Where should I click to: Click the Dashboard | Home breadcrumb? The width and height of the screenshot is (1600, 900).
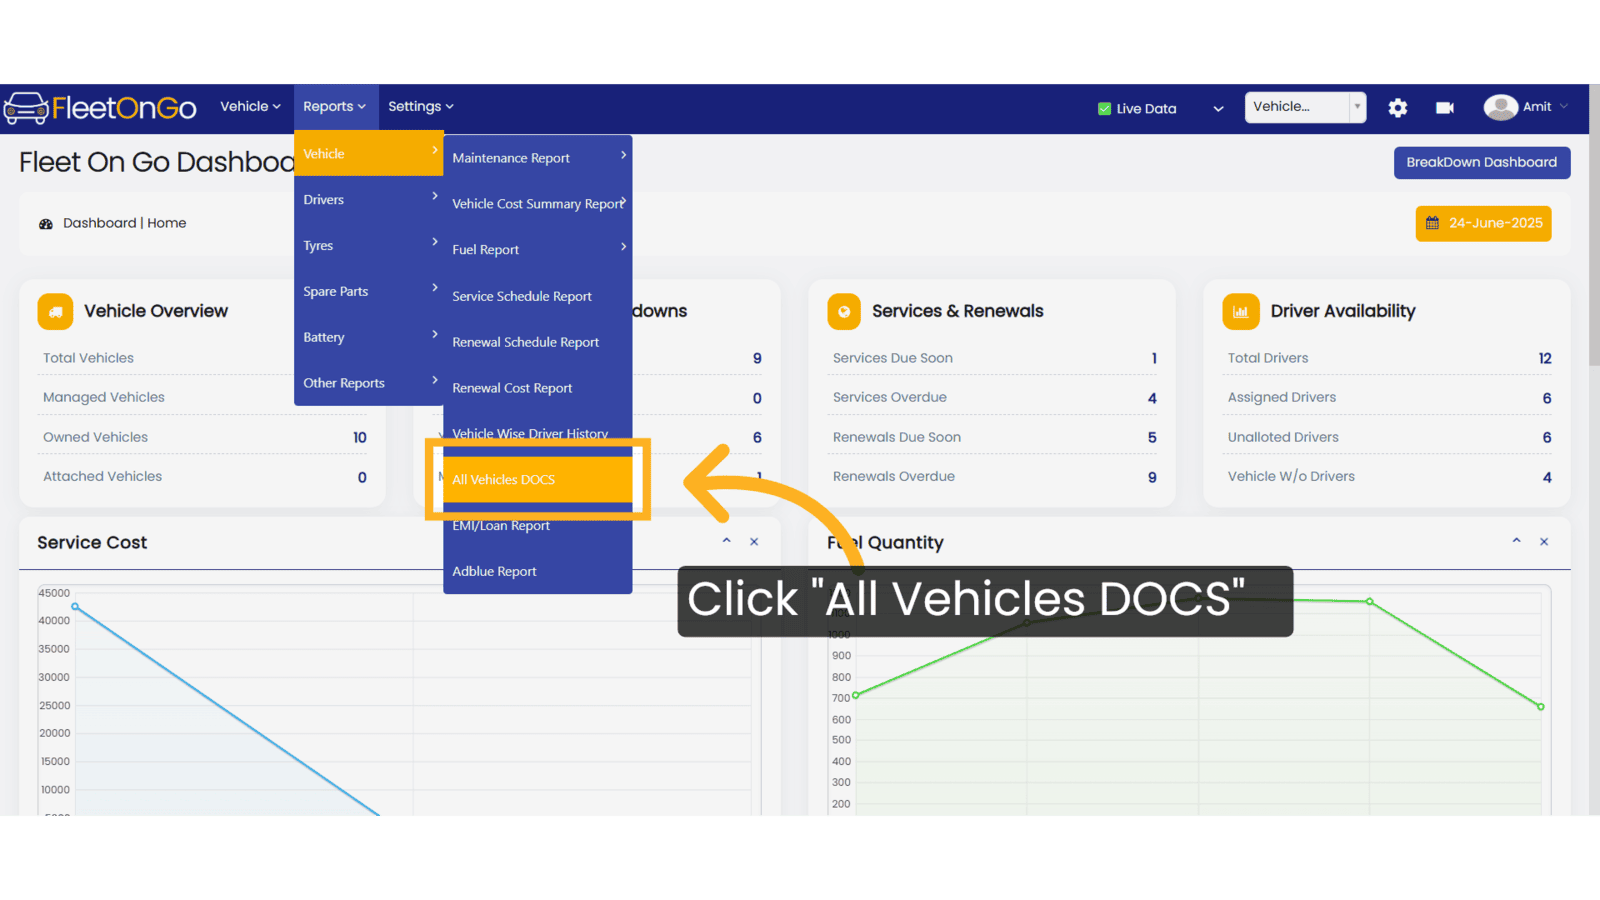(x=124, y=223)
